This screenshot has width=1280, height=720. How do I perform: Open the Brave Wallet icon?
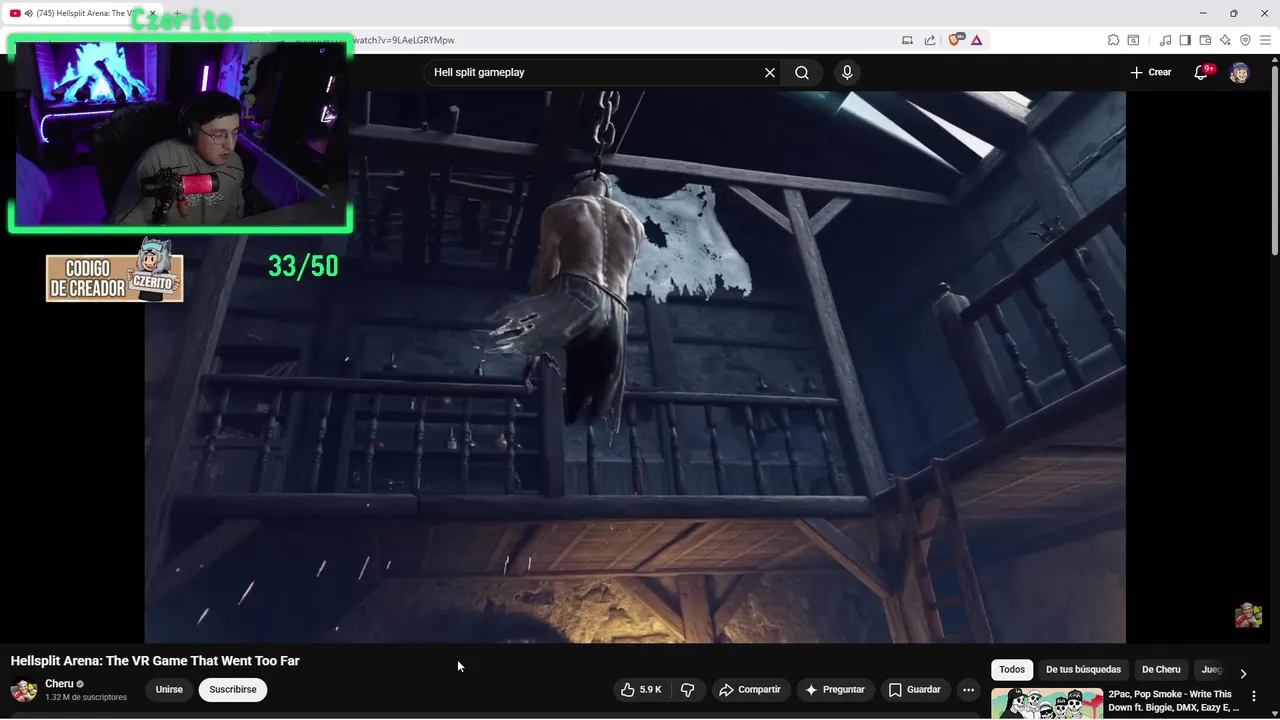(x=1205, y=40)
